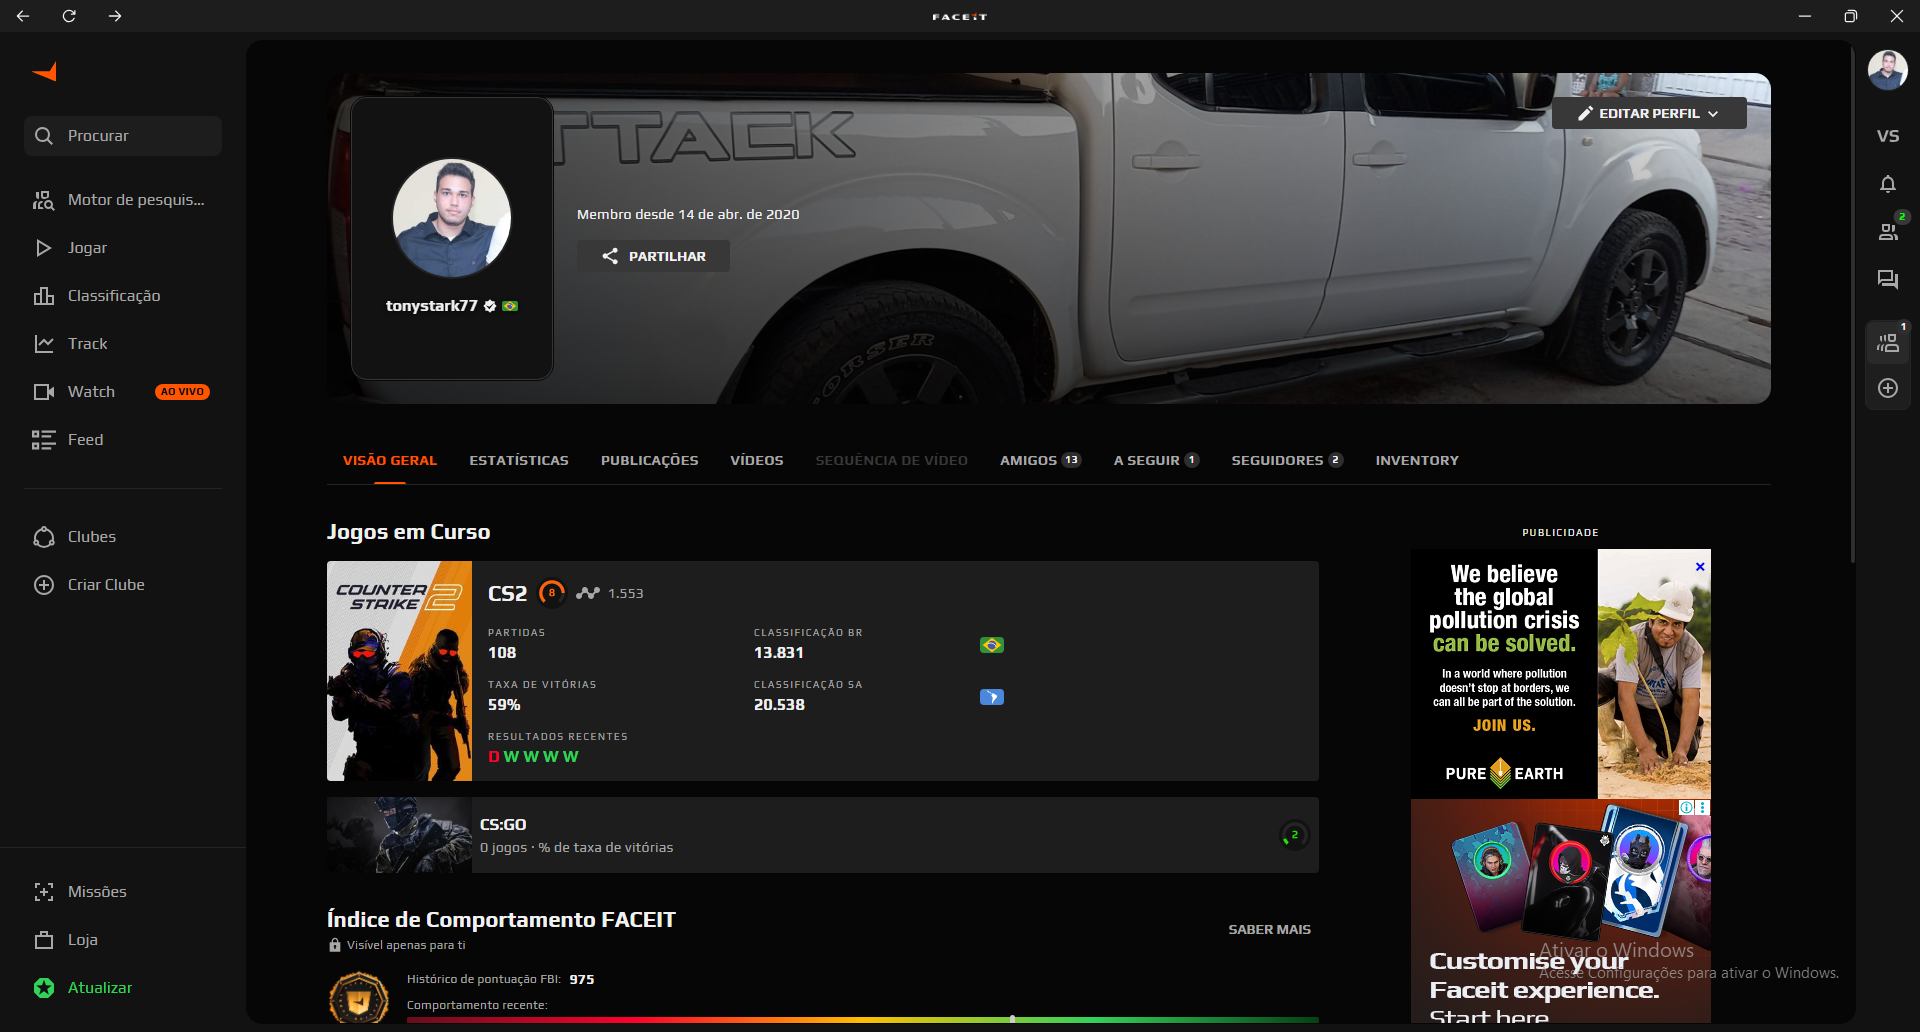The height and width of the screenshot is (1032, 1920).
Task: Open the Missões page
Action: click(x=123, y=892)
